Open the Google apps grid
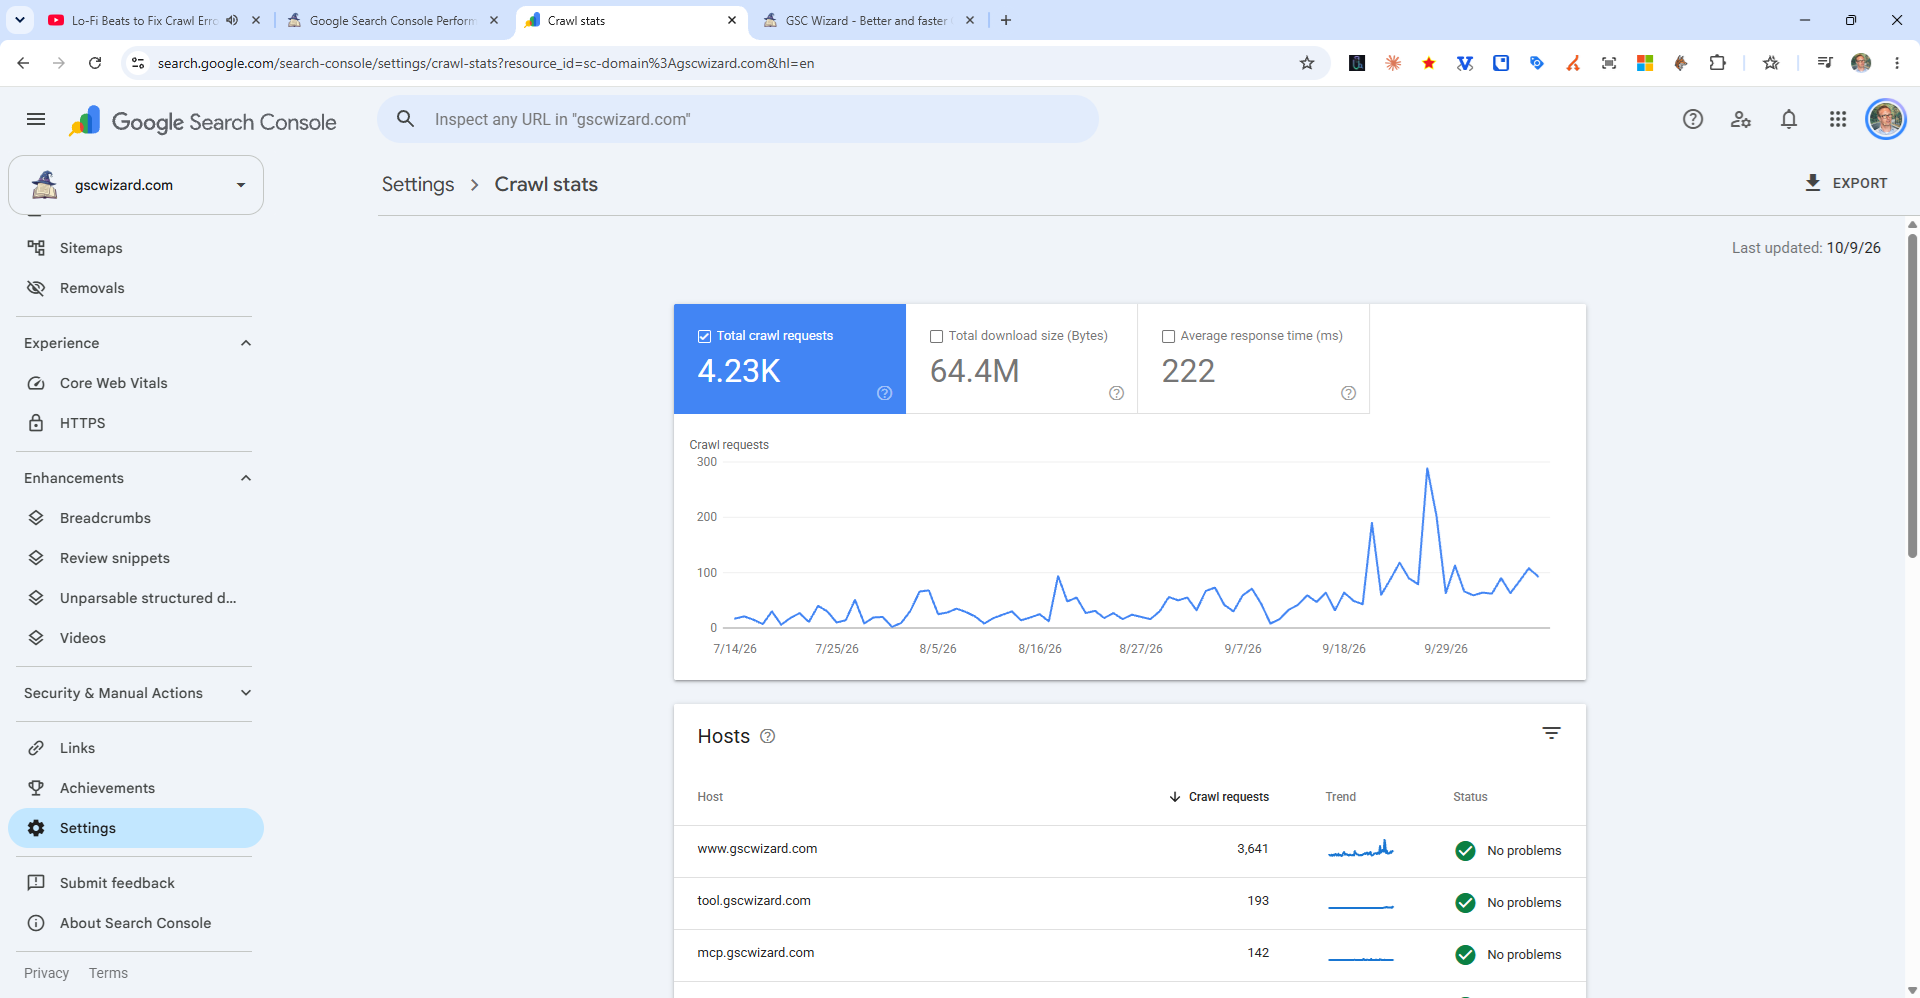 pos(1838,120)
